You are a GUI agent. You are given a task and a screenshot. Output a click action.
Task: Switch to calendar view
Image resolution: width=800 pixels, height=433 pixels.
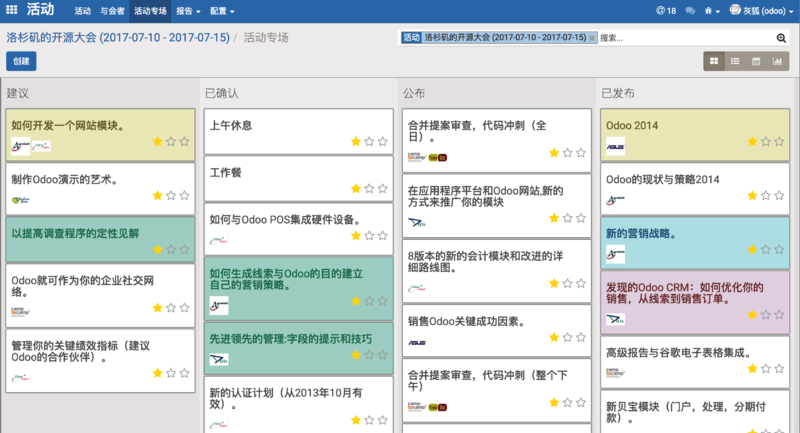pyautogui.click(x=756, y=61)
